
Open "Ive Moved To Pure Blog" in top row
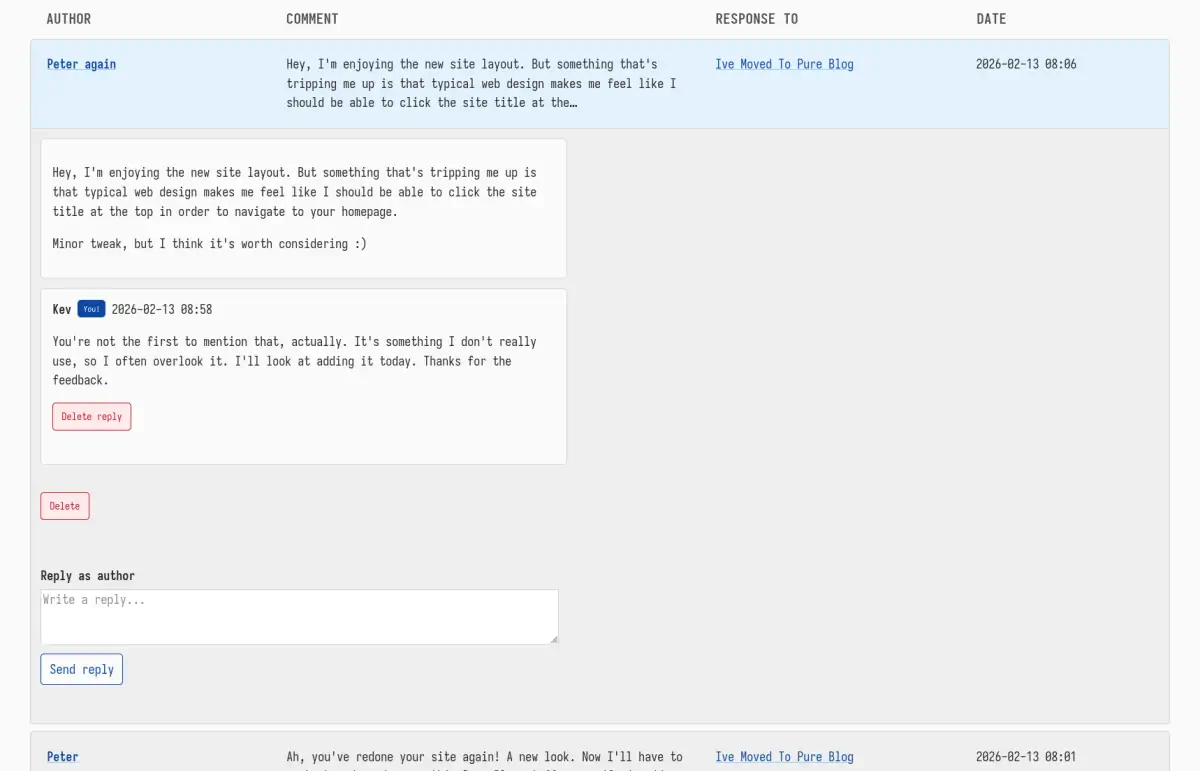click(x=784, y=64)
